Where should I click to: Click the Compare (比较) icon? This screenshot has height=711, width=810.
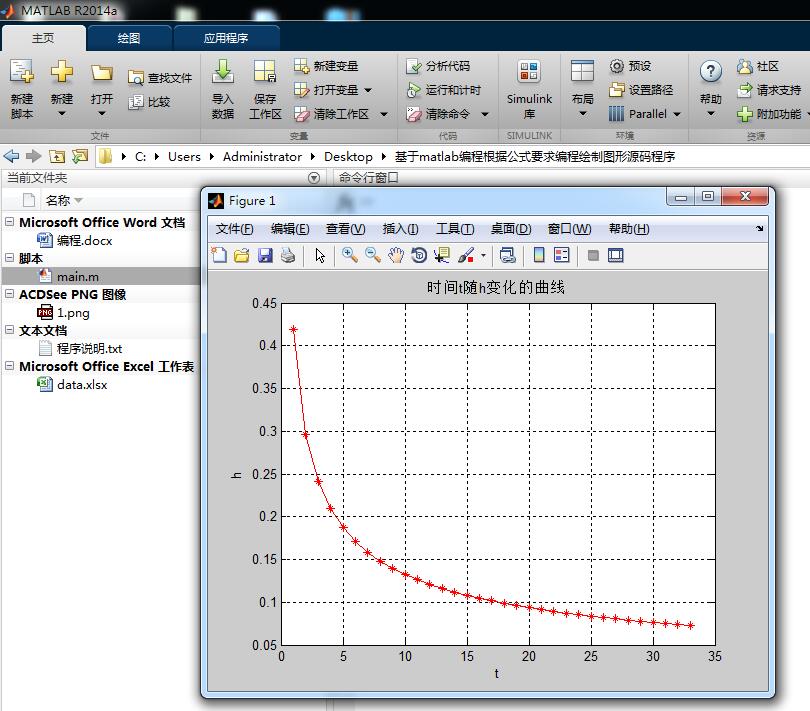pyautogui.click(x=136, y=102)
